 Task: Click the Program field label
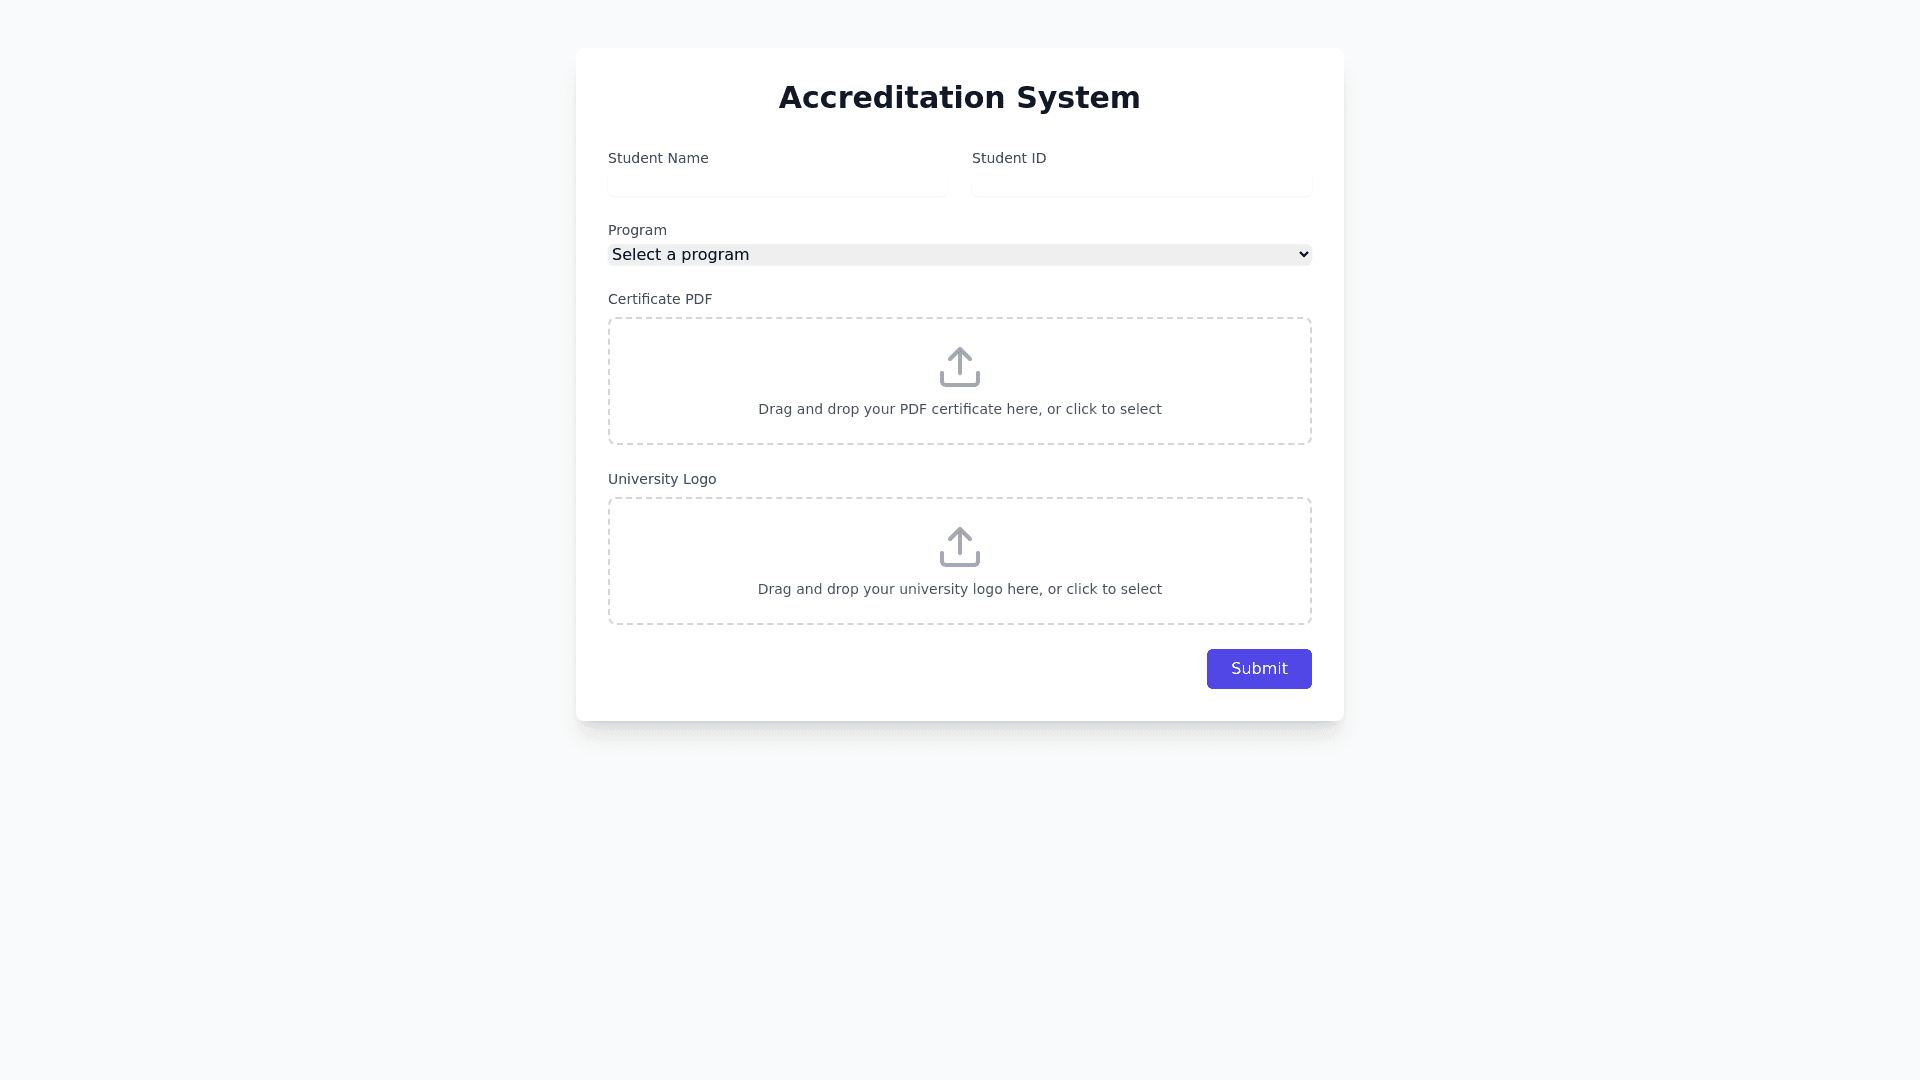click(x=637, y=230)
